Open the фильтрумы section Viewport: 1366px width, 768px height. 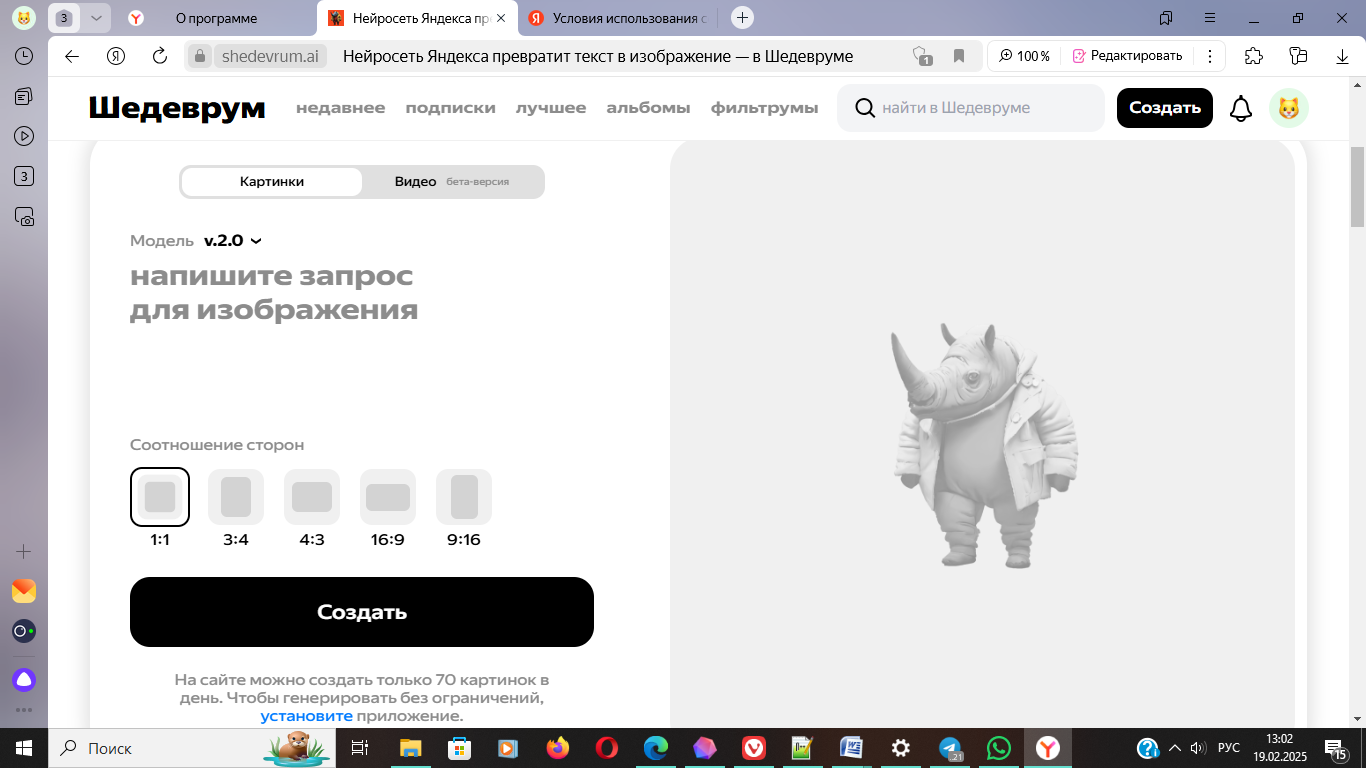[764, 108]
